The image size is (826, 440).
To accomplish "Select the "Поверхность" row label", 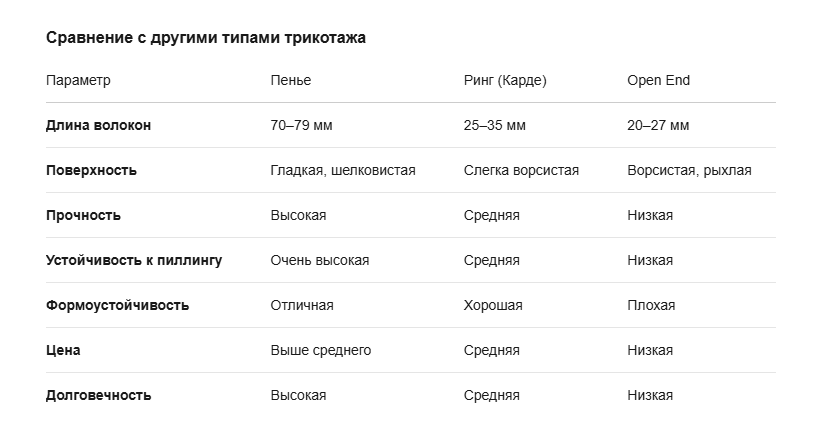I will coord(91,170).
